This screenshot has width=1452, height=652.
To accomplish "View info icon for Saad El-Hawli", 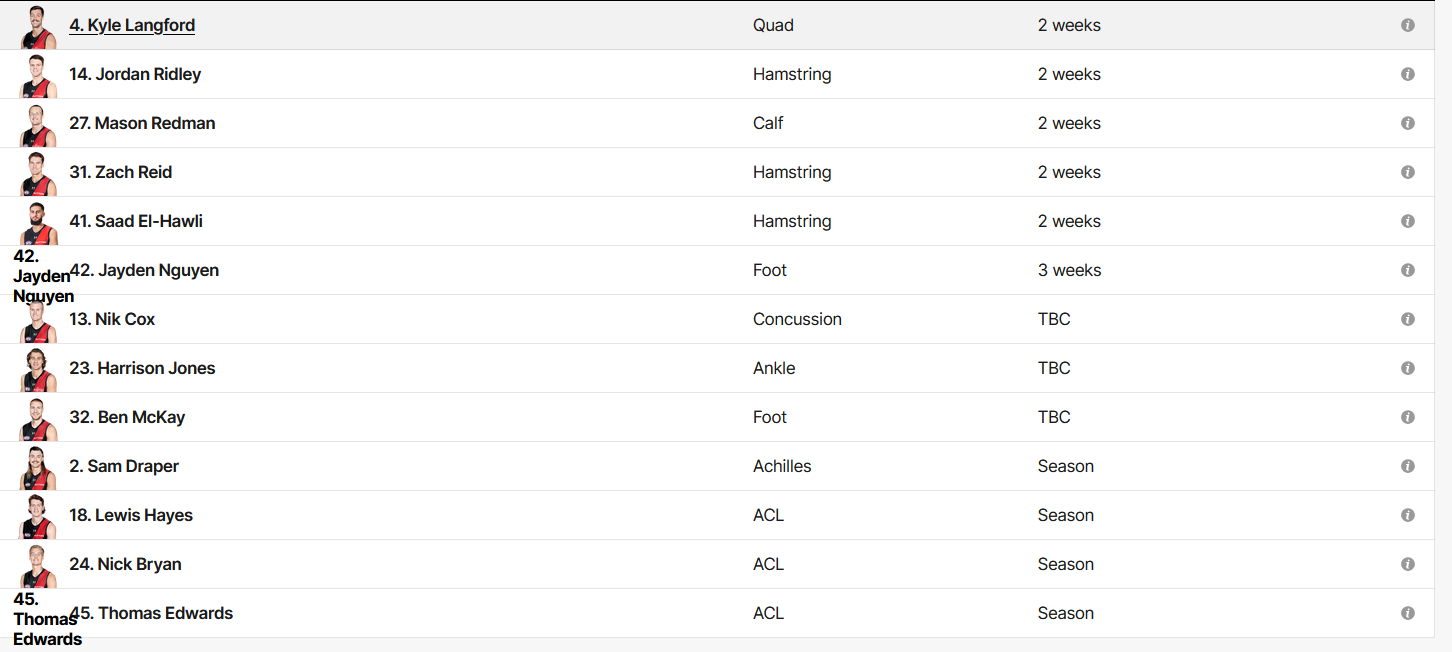I will pos(1408,221).
